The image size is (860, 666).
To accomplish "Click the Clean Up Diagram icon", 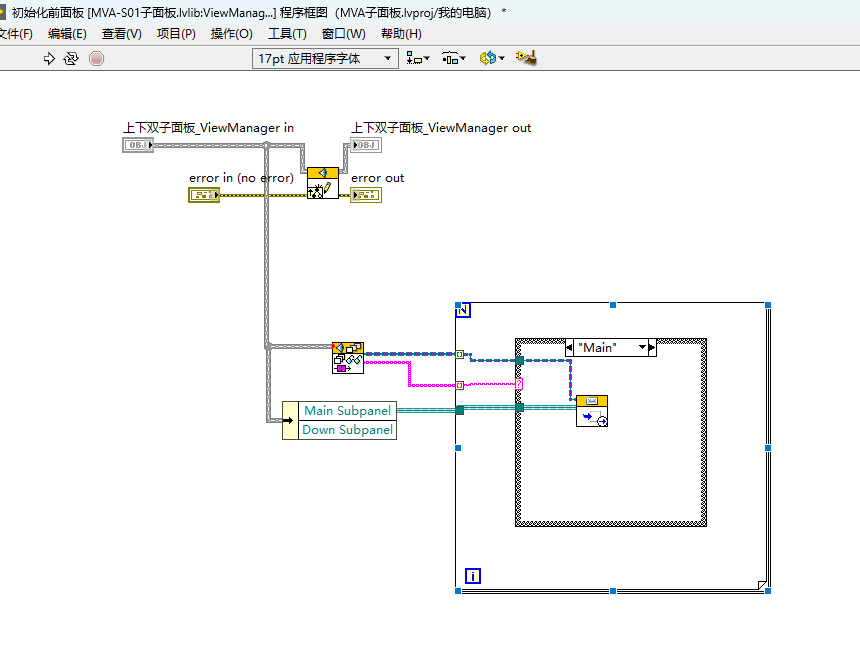I will pos(527,58).
